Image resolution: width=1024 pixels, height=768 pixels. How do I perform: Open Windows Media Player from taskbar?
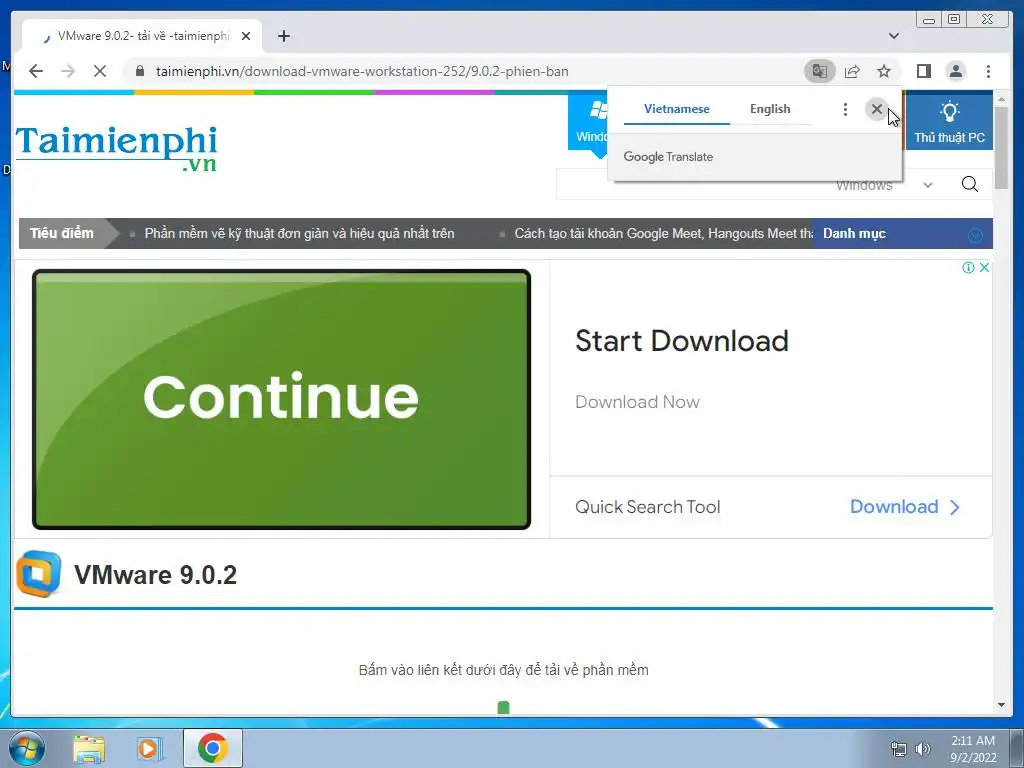click(150, 748)
